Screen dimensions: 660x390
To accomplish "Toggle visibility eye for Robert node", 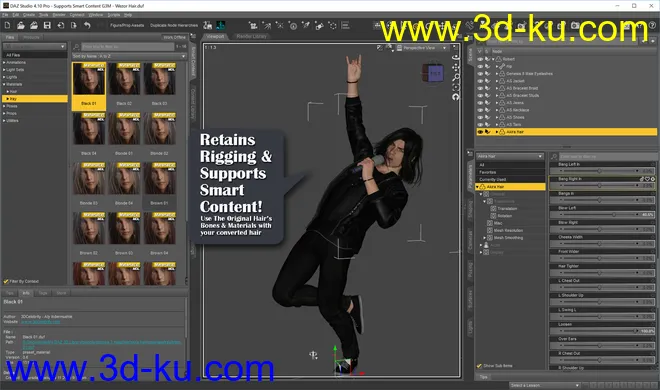I will [x=480, y=59].
